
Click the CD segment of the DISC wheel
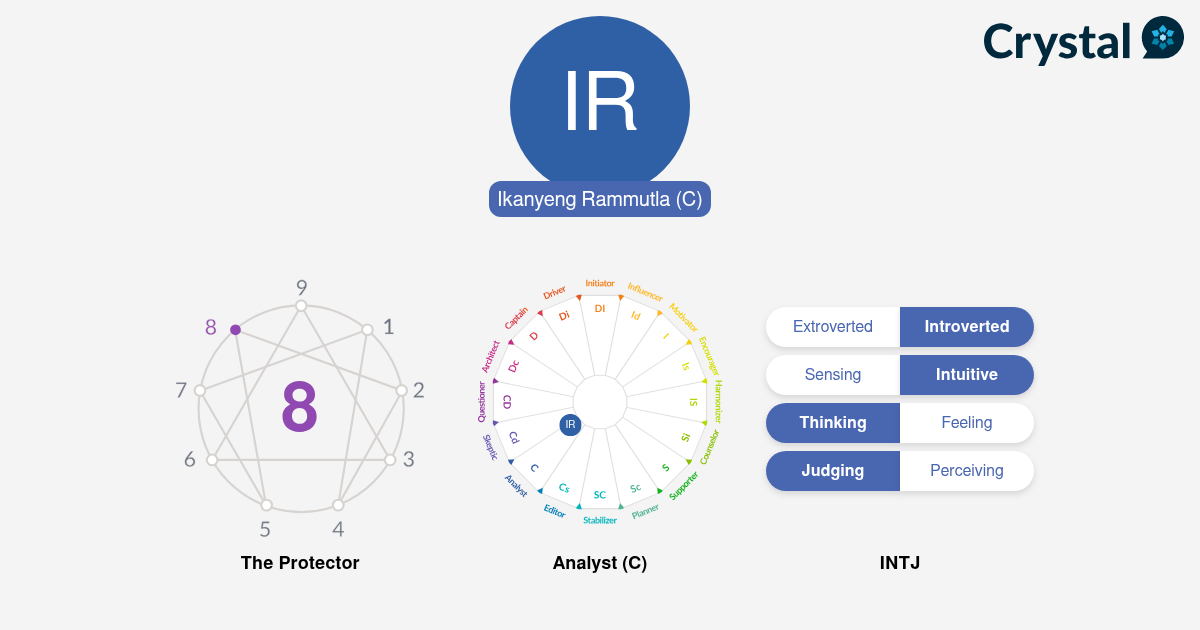[507, 402]
